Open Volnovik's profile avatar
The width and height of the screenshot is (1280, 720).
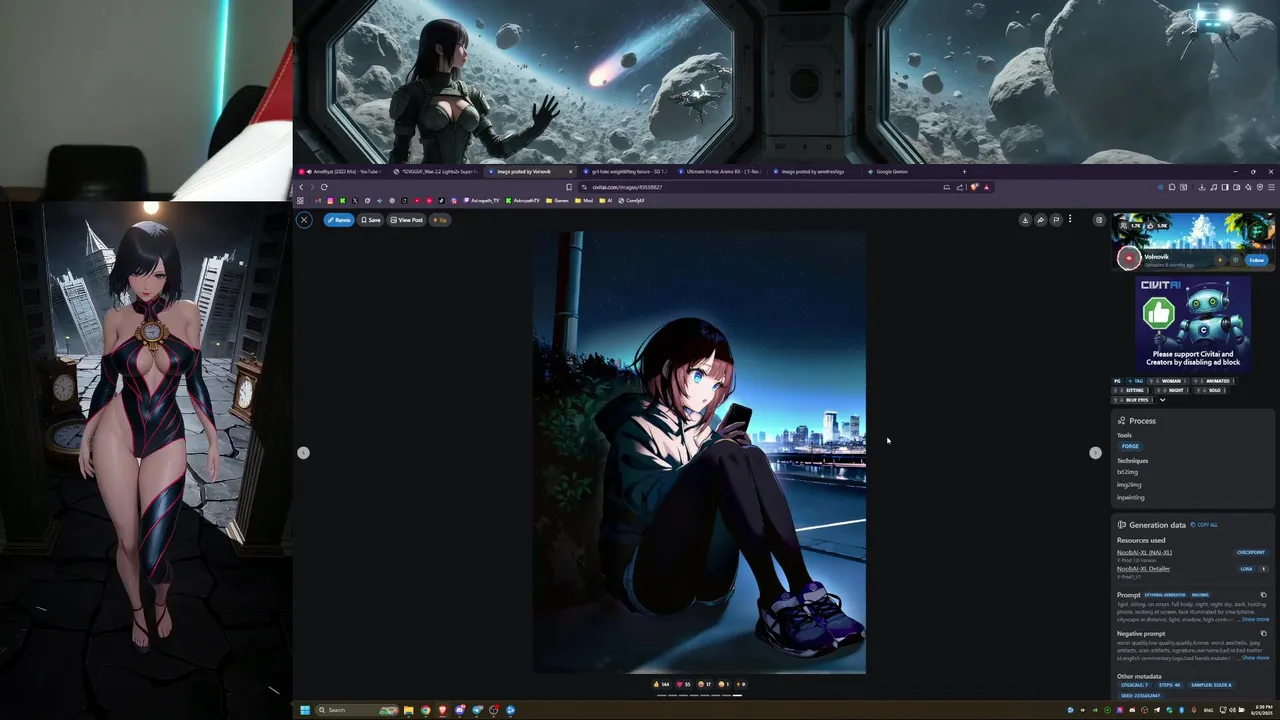click(x=1129, y=259)
